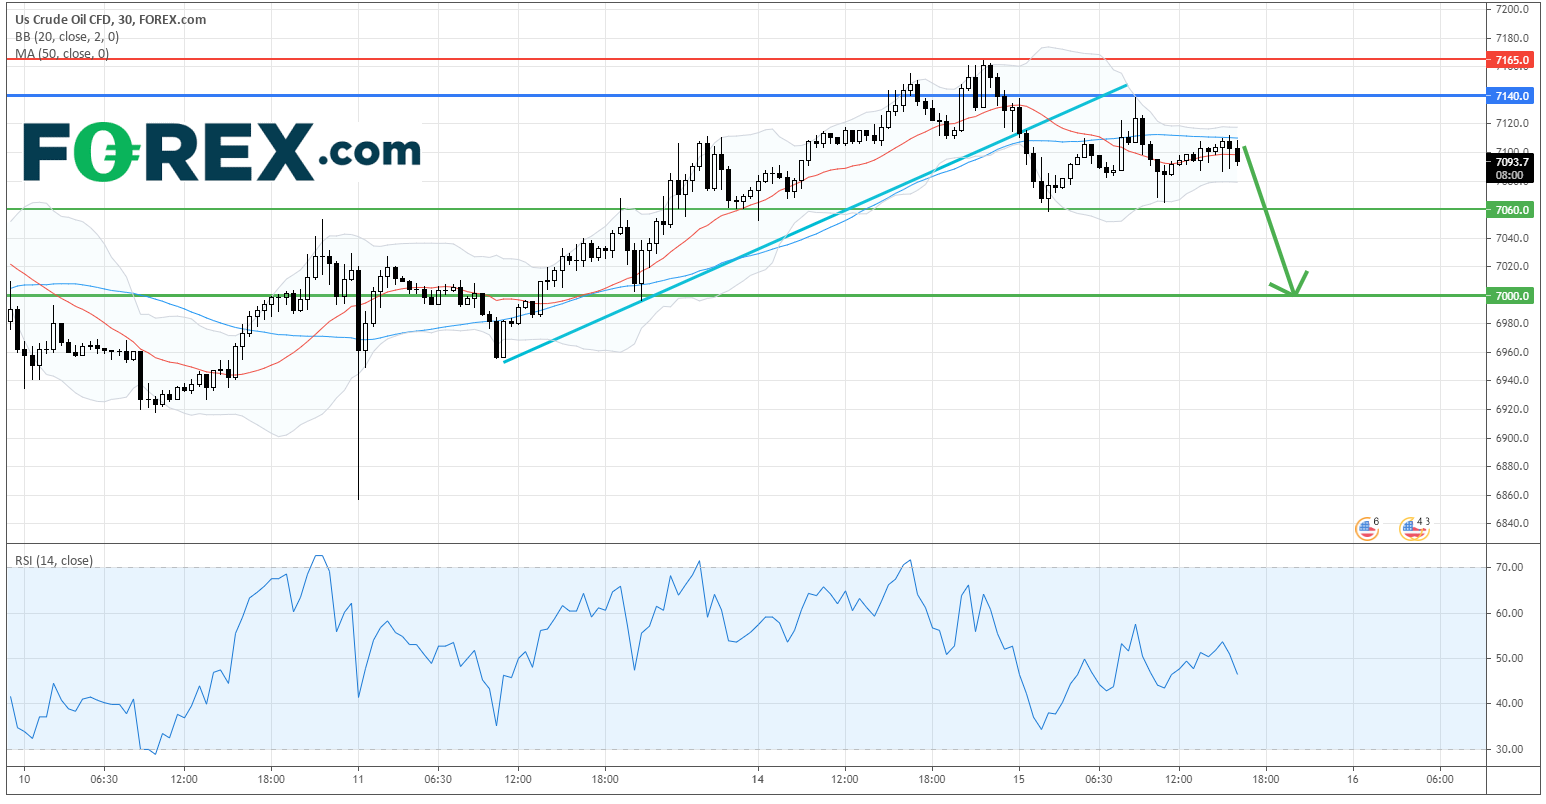Viewport: 1546px width, 804px height.
Task: Click the date label 11 on time axis
Action: point(358,779)
